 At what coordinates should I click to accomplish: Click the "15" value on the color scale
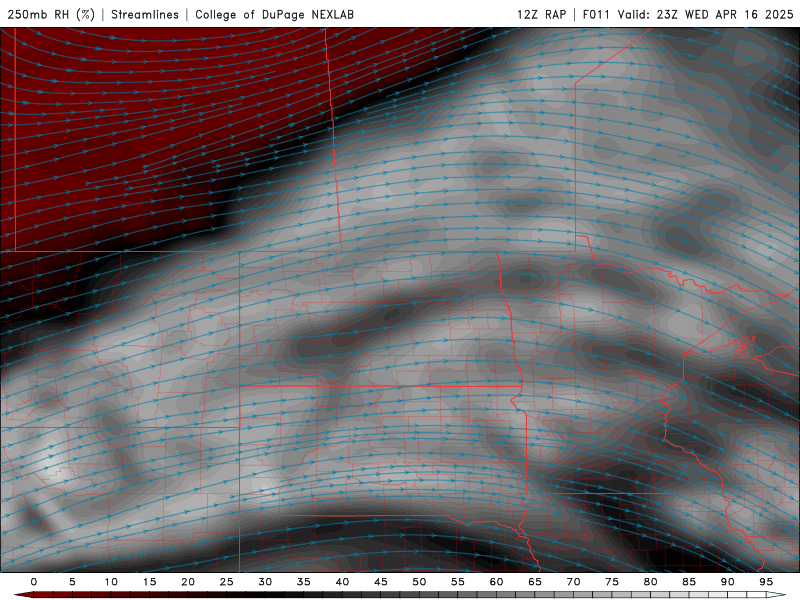[149, 582]
